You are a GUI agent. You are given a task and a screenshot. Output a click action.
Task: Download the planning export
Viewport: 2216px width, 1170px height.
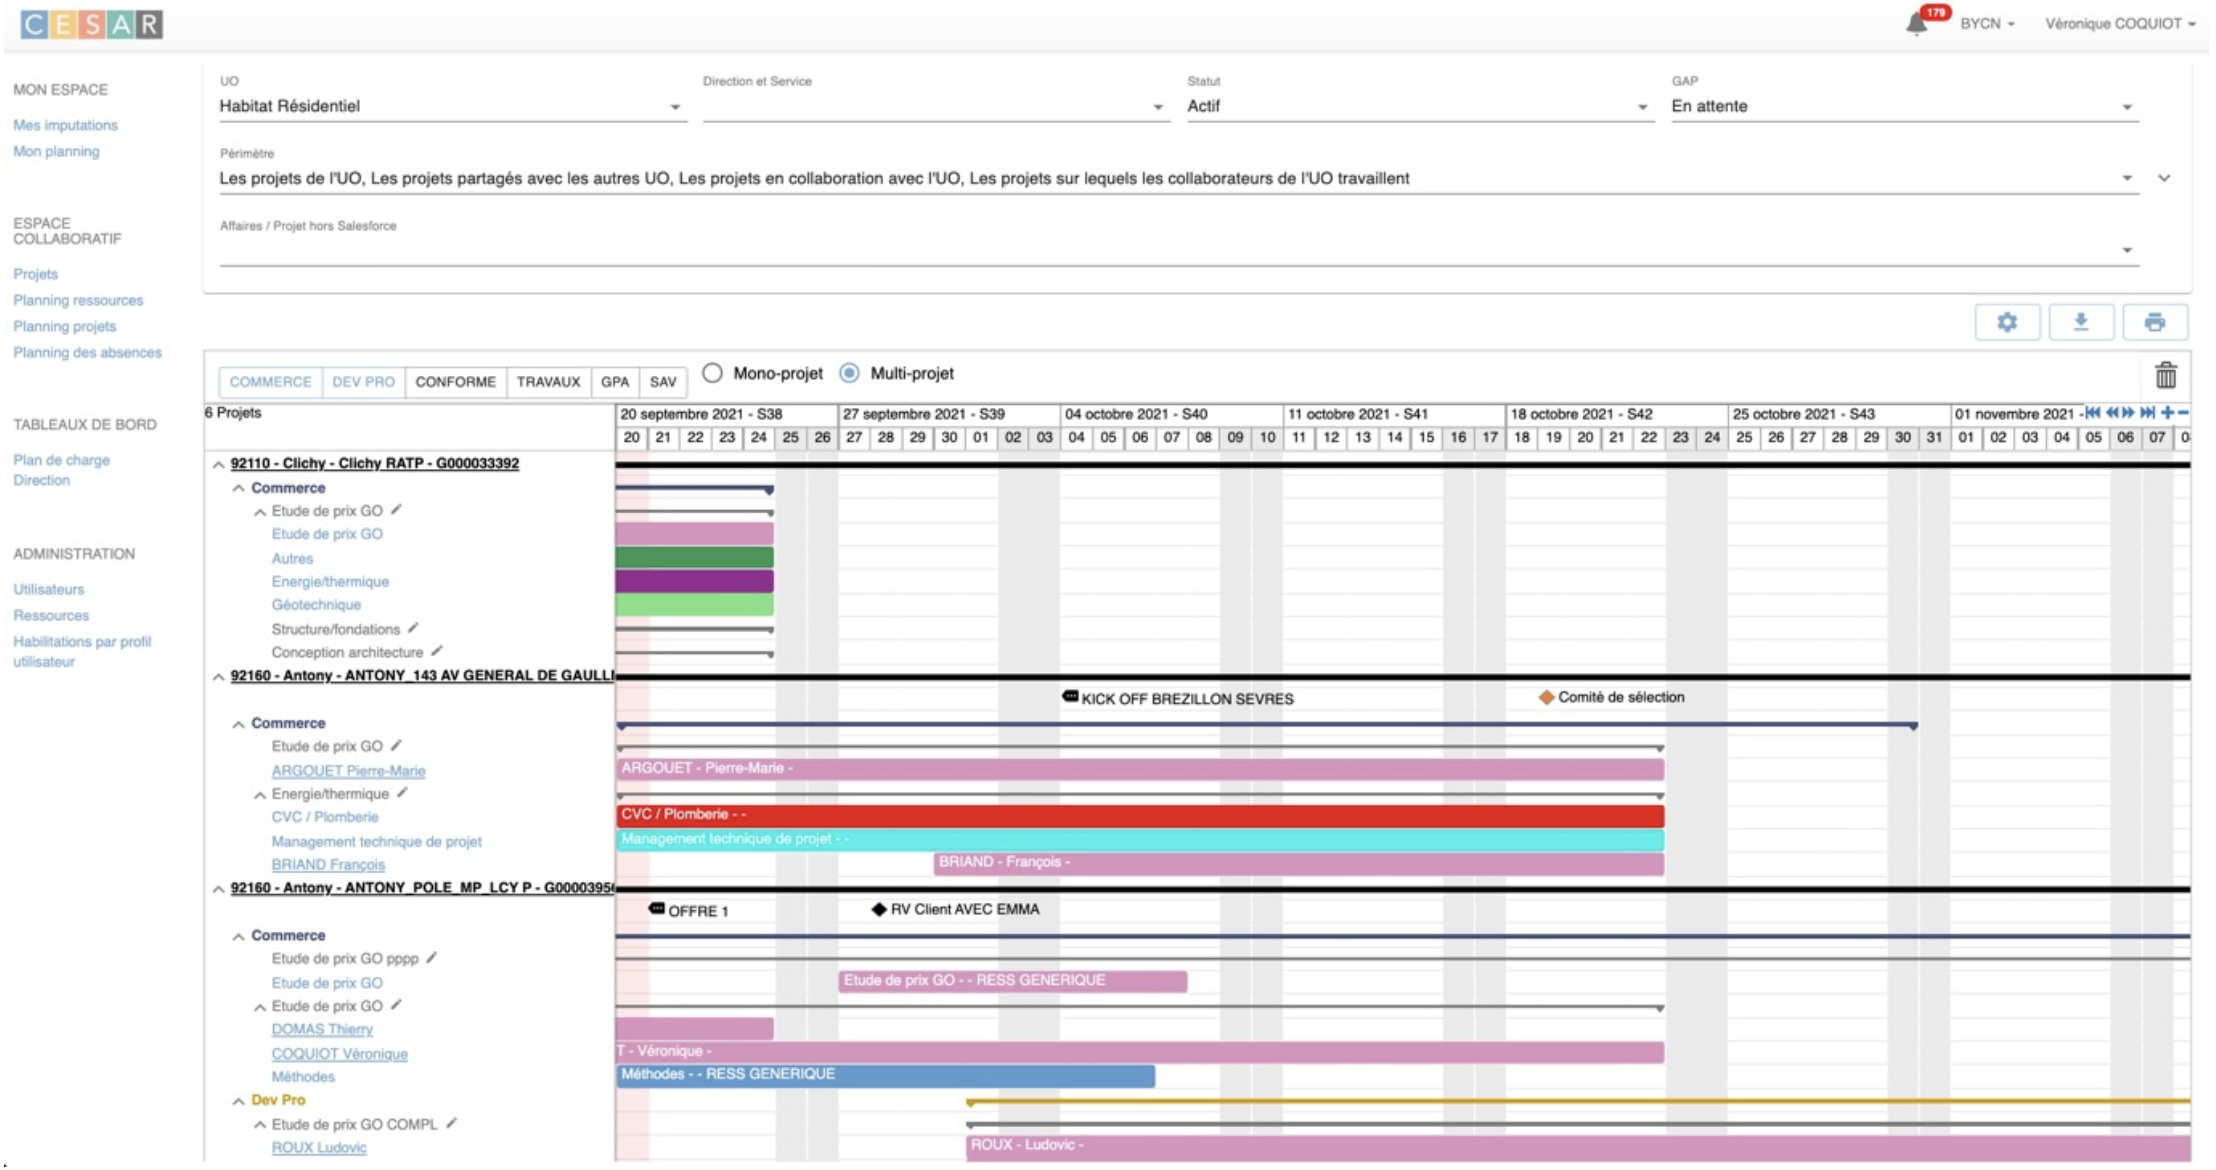[x=2081, y=322]
